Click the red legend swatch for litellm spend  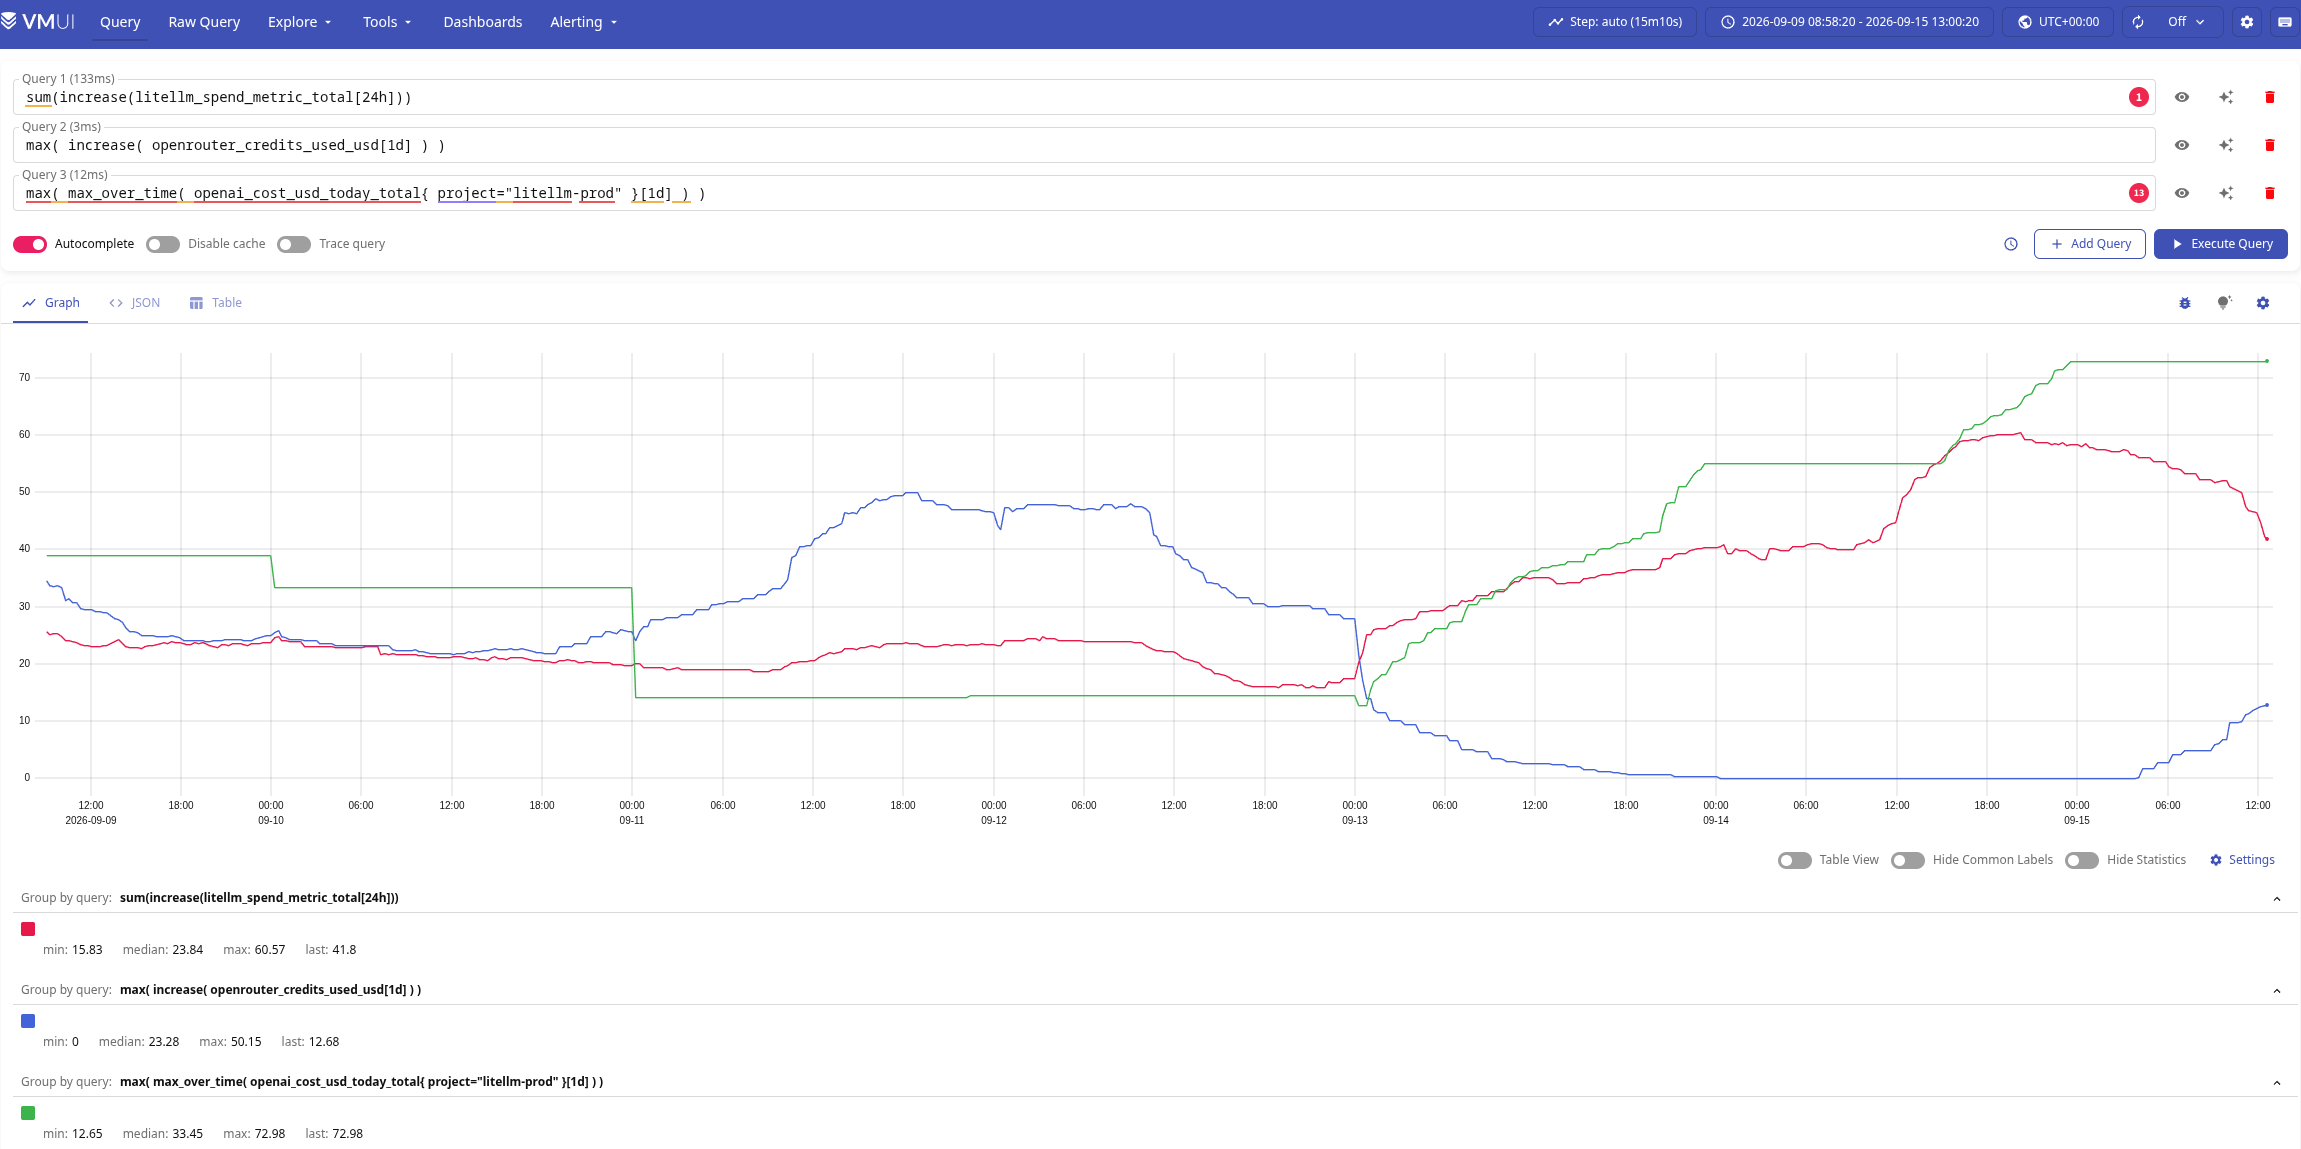pos(28,929)
